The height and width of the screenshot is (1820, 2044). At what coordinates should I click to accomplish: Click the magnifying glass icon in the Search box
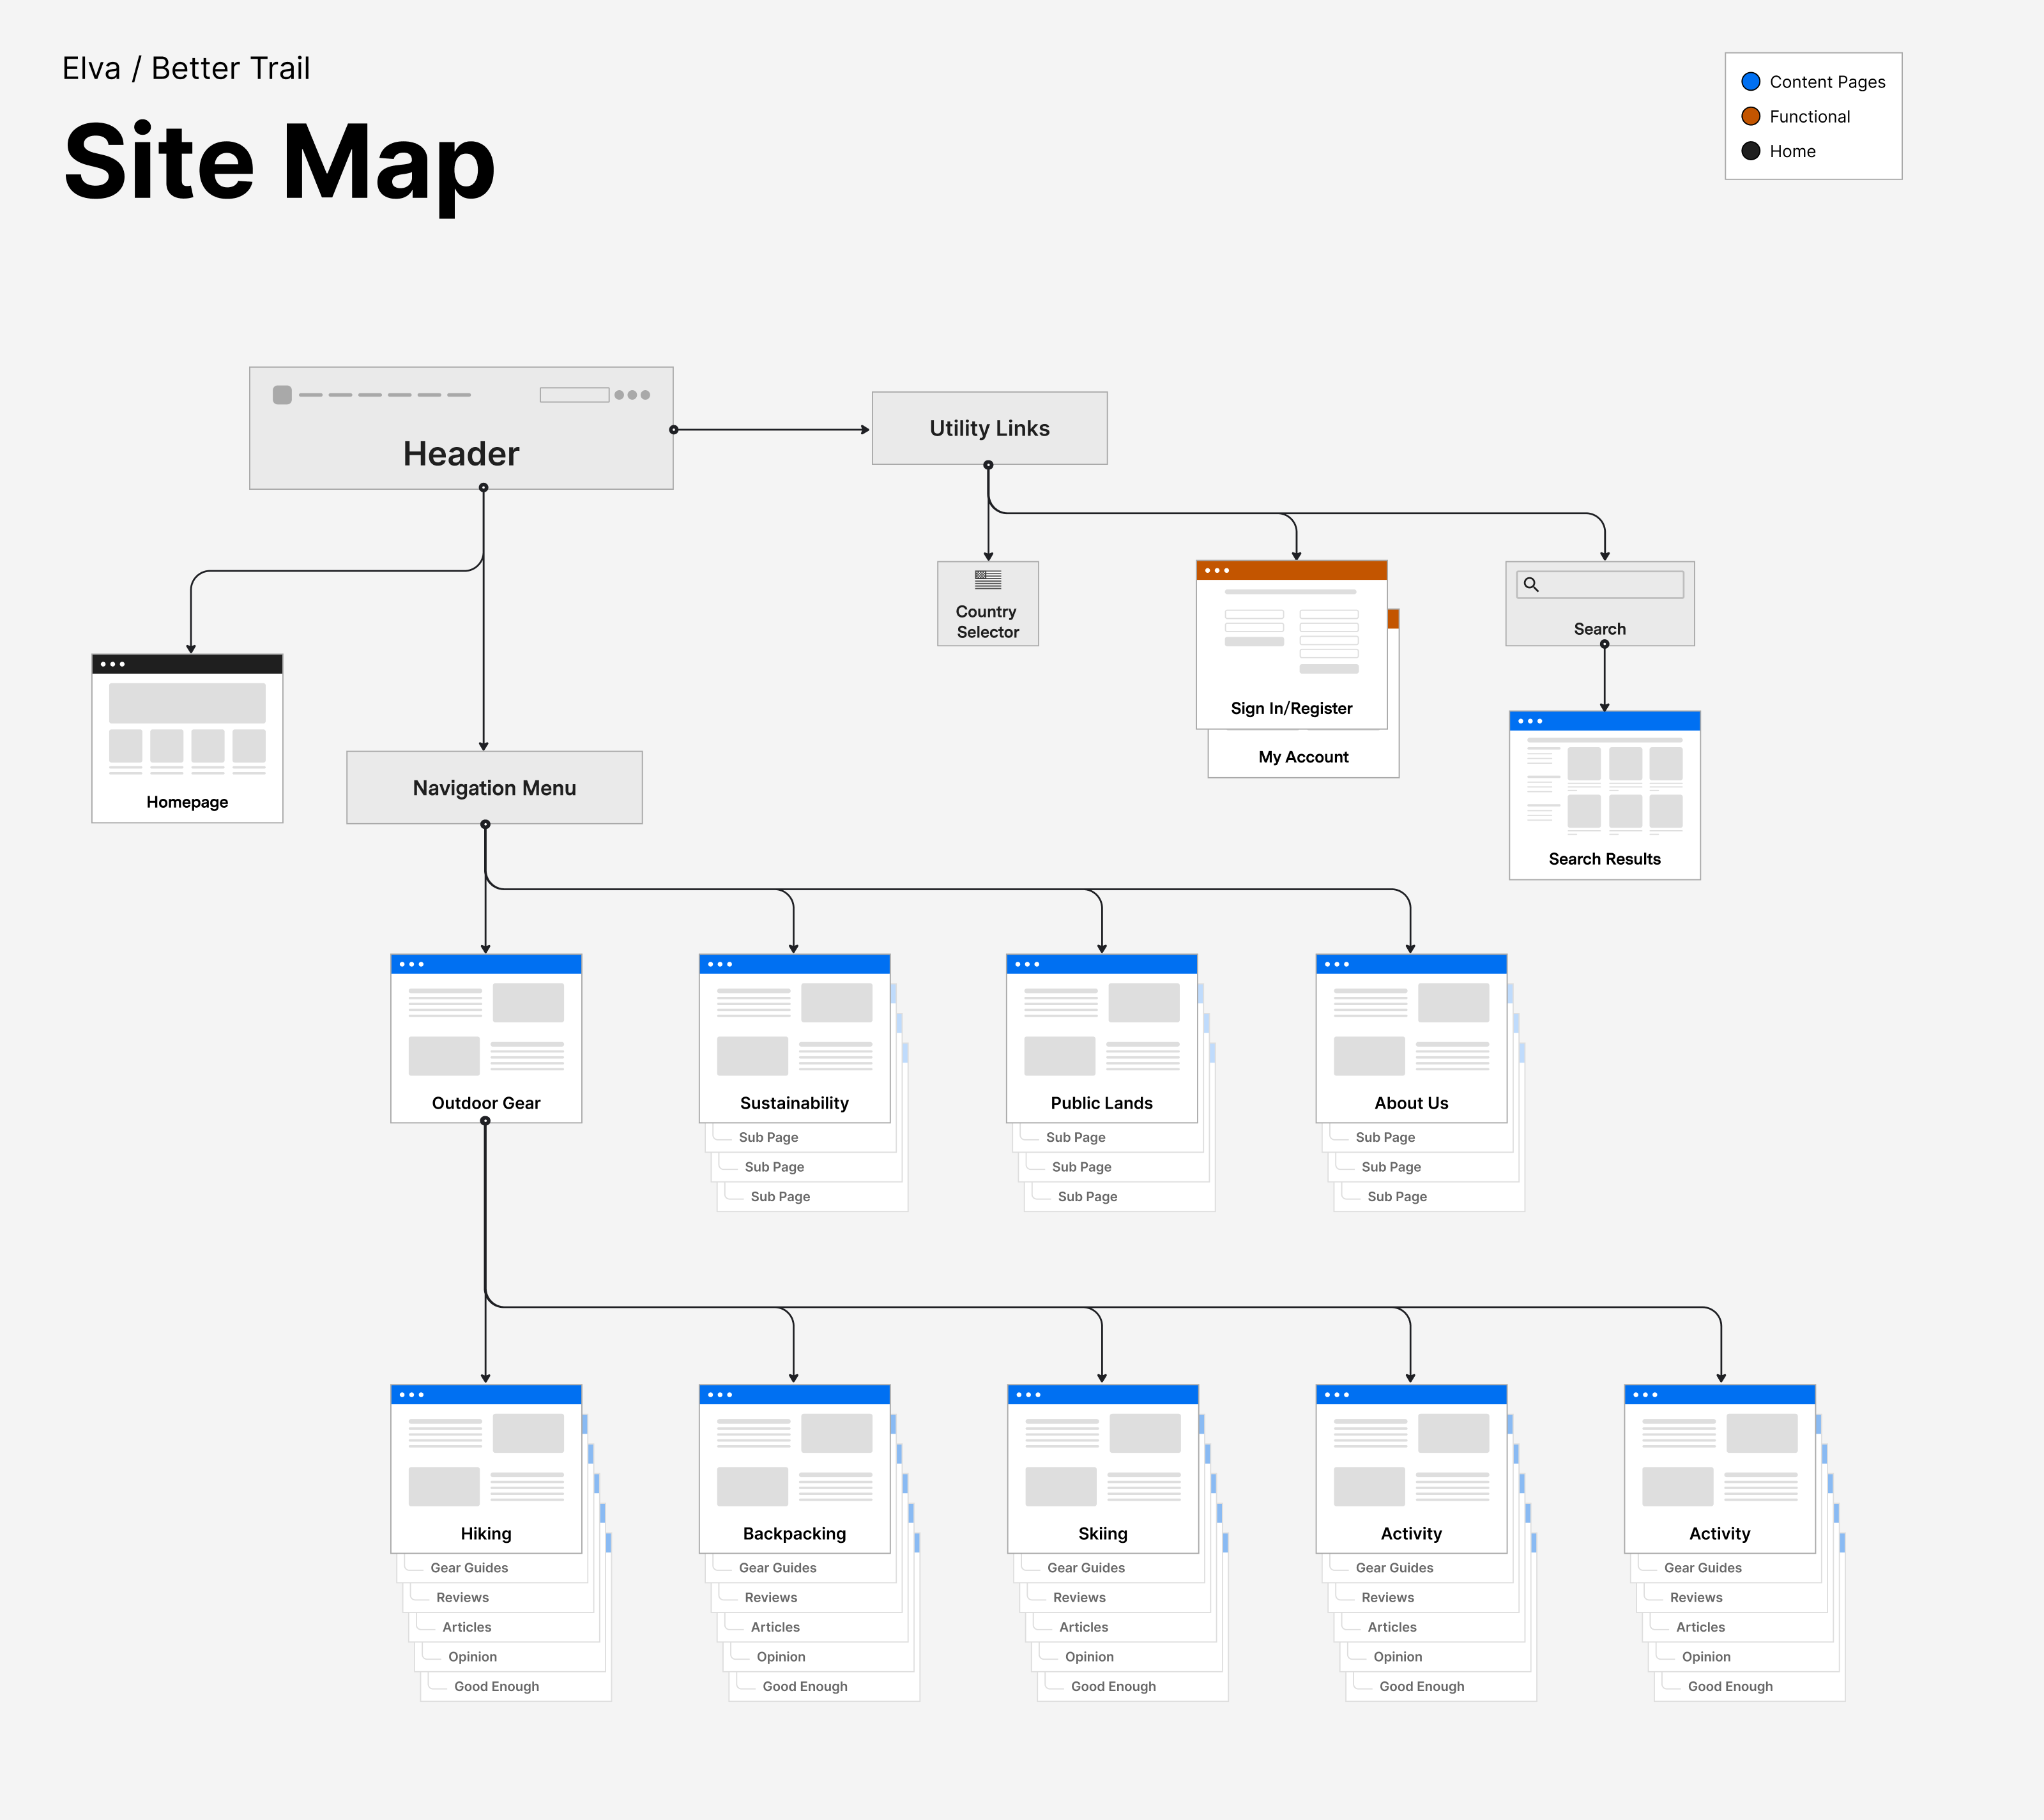point(1533,585)
